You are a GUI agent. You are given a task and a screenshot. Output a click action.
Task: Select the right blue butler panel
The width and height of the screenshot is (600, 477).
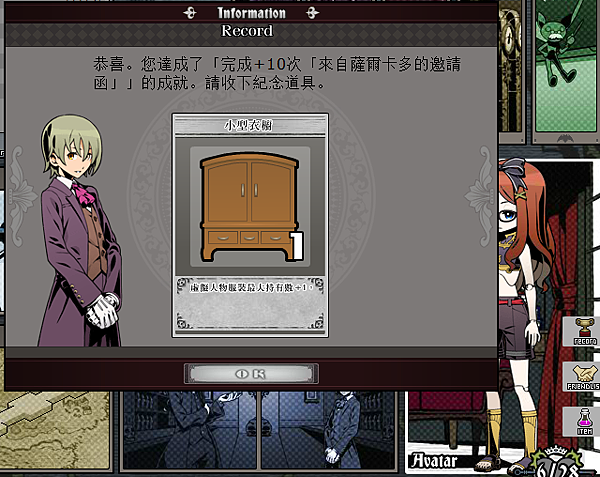click(x=329, y=430)
